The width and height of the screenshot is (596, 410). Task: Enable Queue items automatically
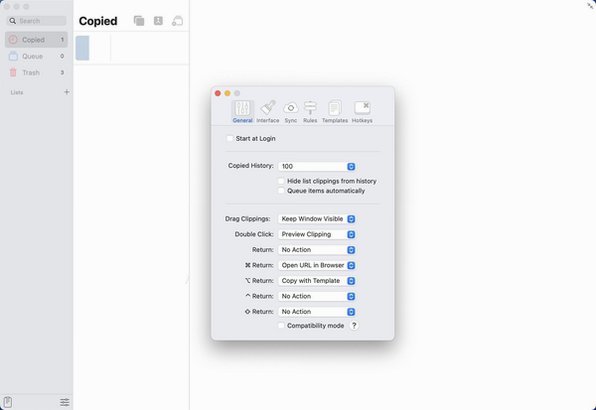tap(281, 191)
